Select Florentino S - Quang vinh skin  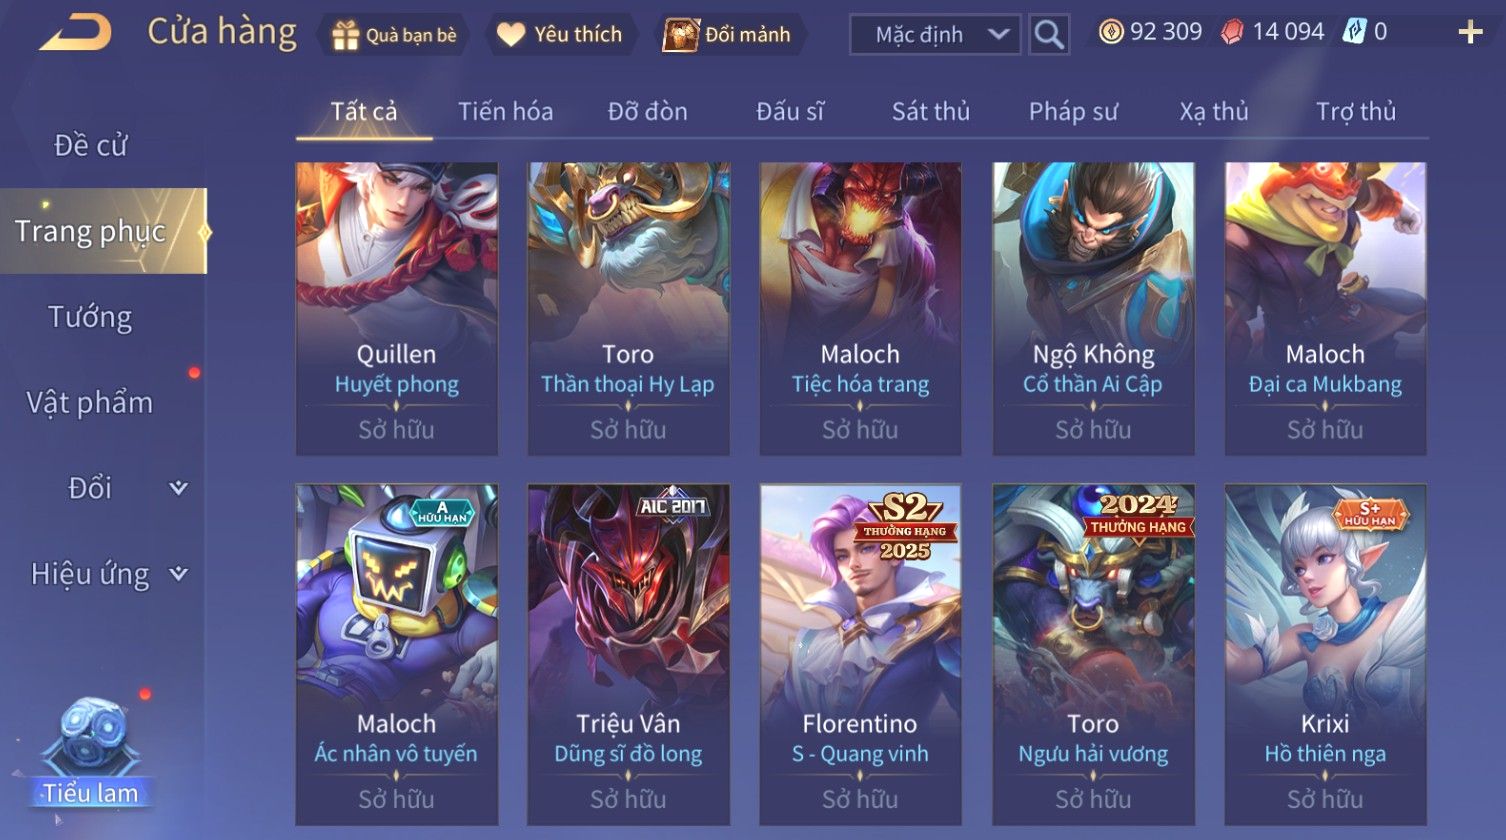click(x=860, y=655)
